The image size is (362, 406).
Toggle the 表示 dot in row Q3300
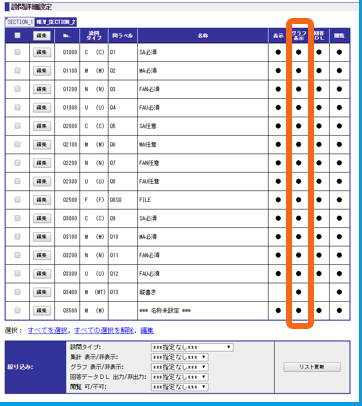click(278, 274)
